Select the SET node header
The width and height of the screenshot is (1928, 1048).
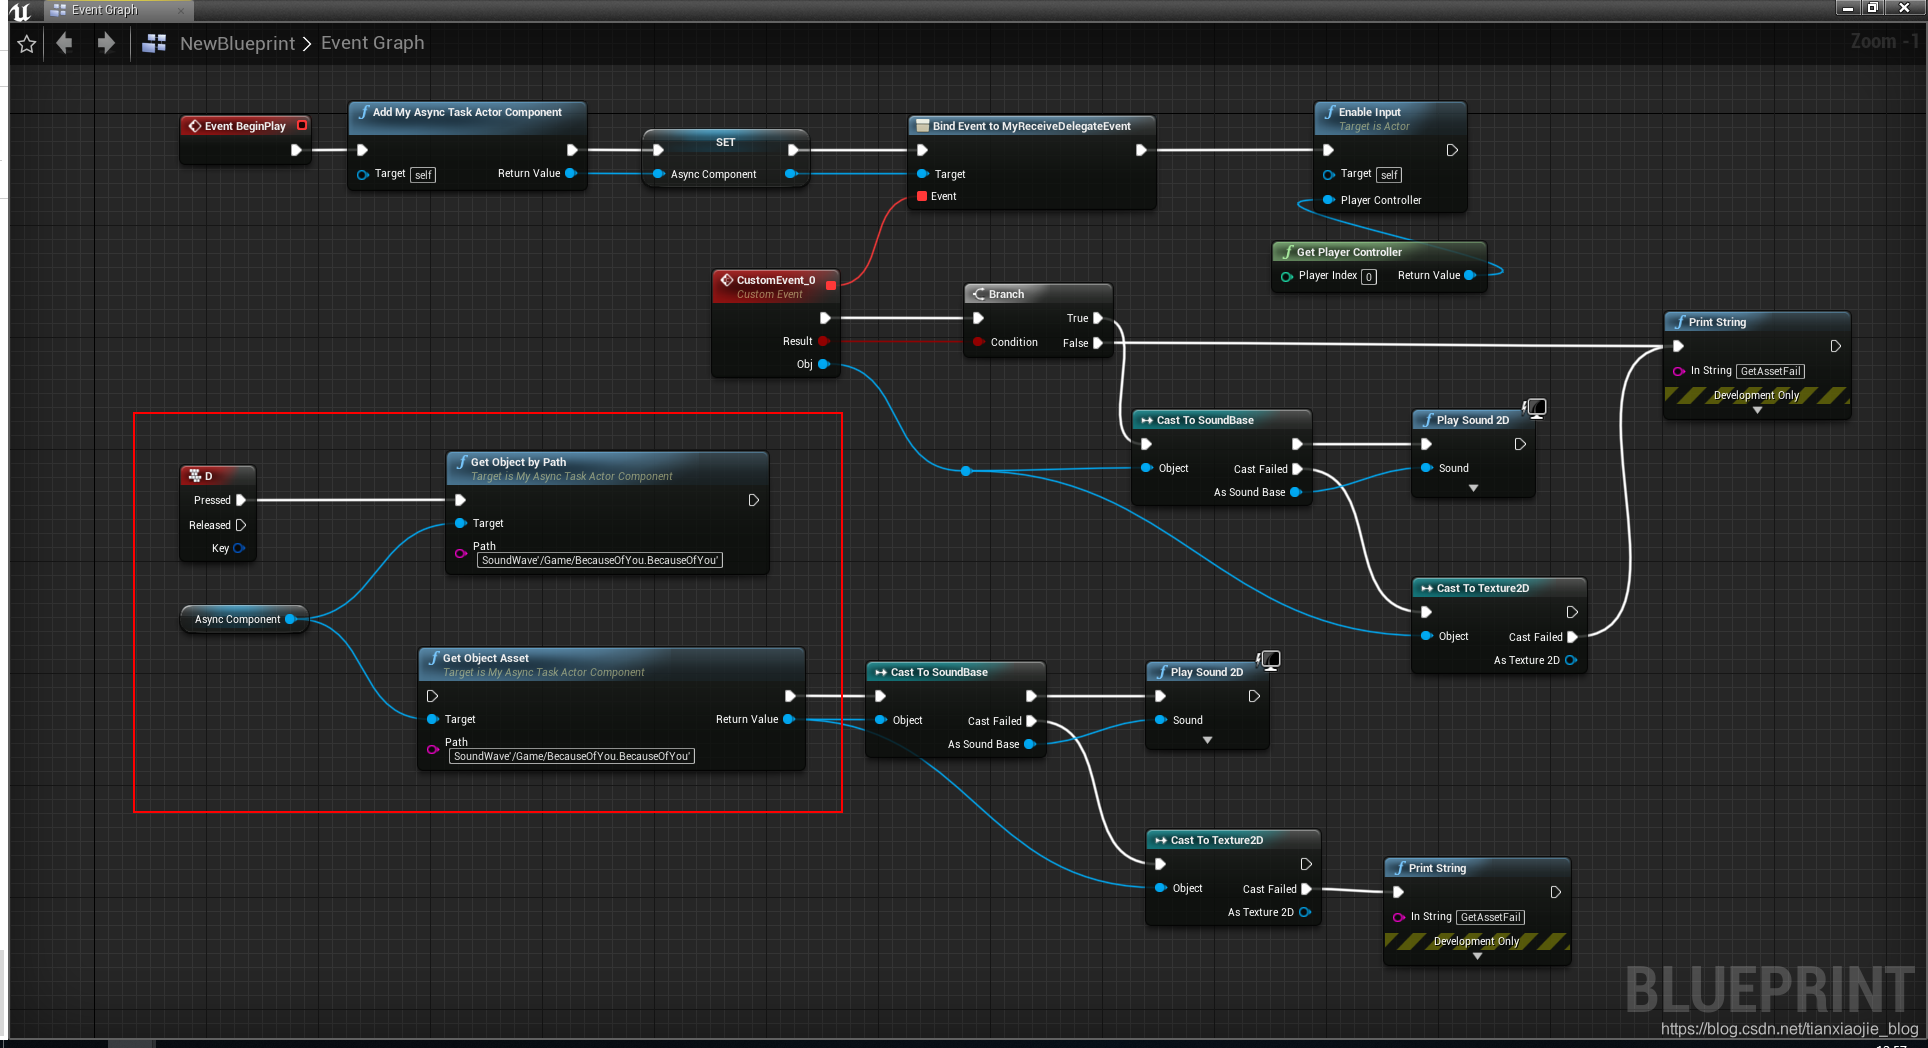coord(725,142)
